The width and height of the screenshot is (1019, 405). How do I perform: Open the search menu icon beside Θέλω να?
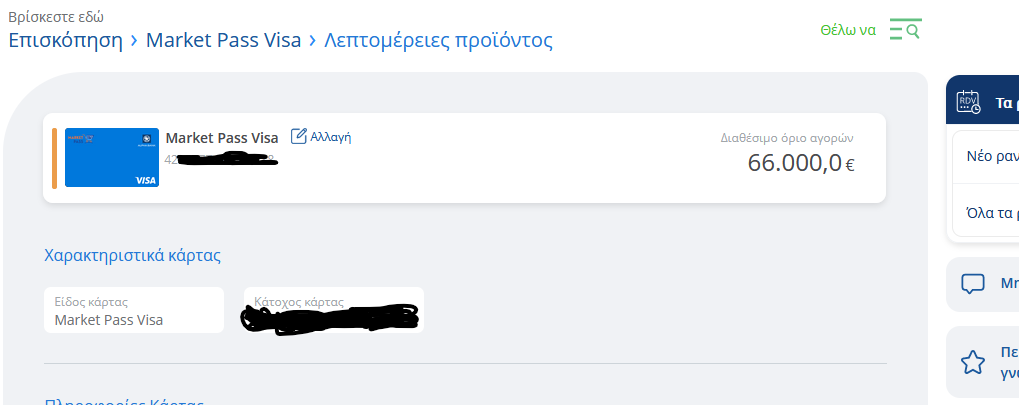pos(905,30)
